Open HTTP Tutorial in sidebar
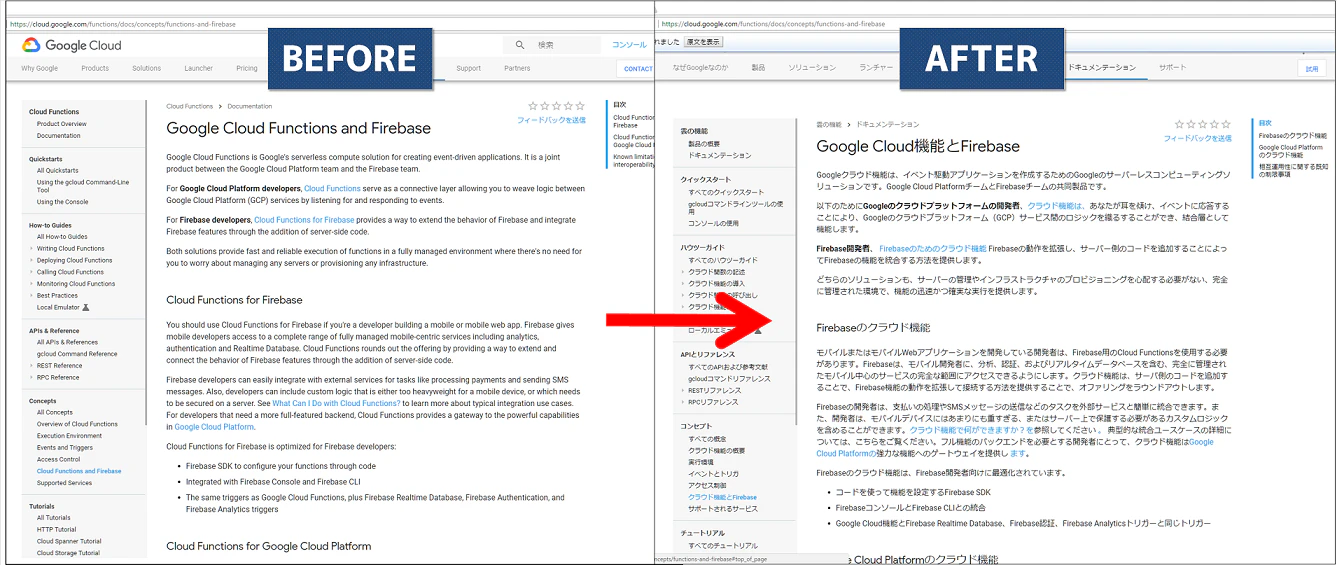This screenshot has width=1337, height=565. [x=57, y=530]
